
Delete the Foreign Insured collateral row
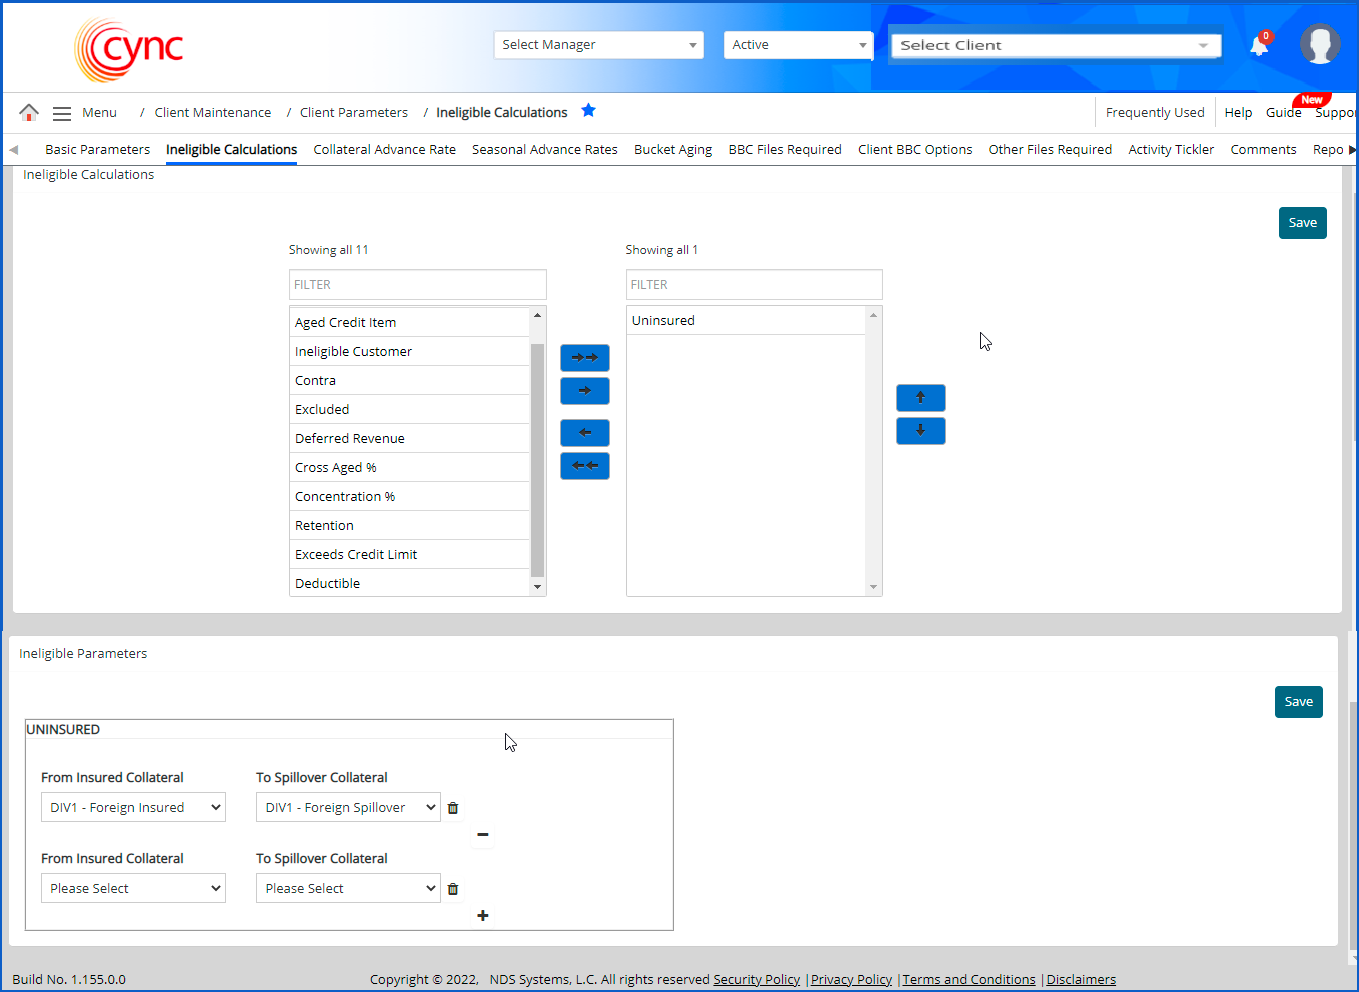(x=453, y=808)
